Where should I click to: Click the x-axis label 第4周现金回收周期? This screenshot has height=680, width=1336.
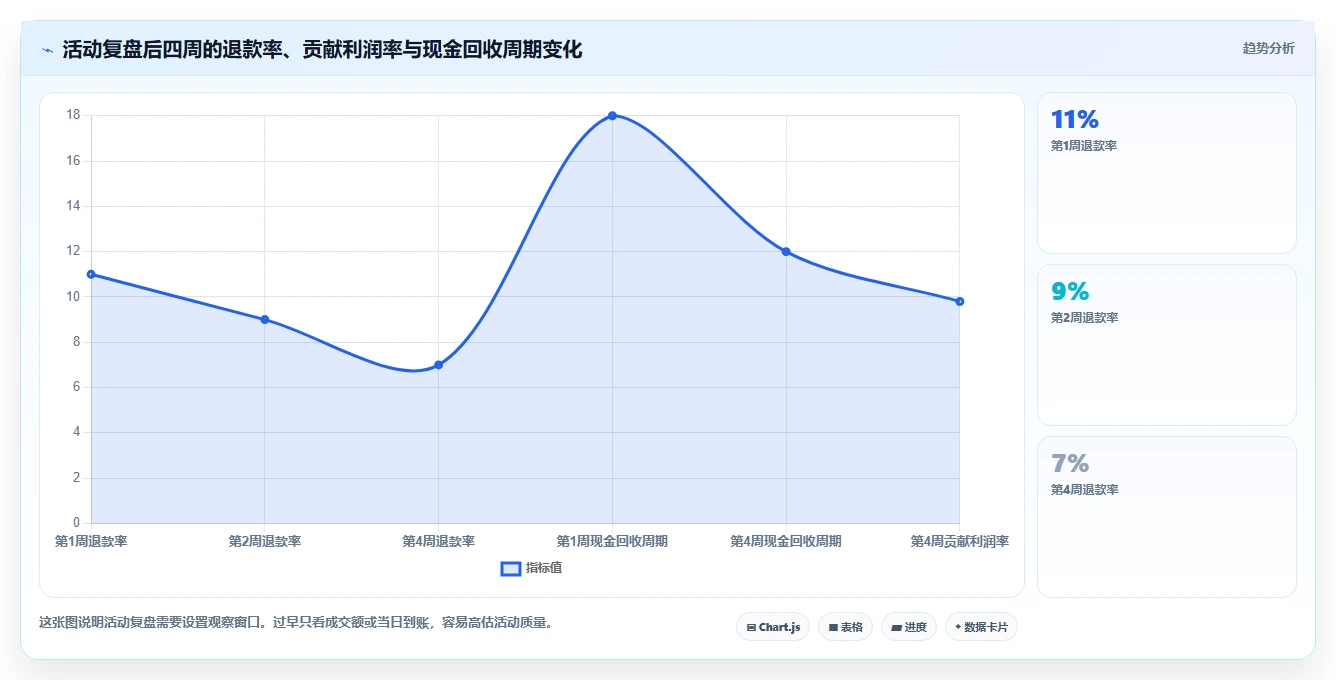[x=786, y=541]
